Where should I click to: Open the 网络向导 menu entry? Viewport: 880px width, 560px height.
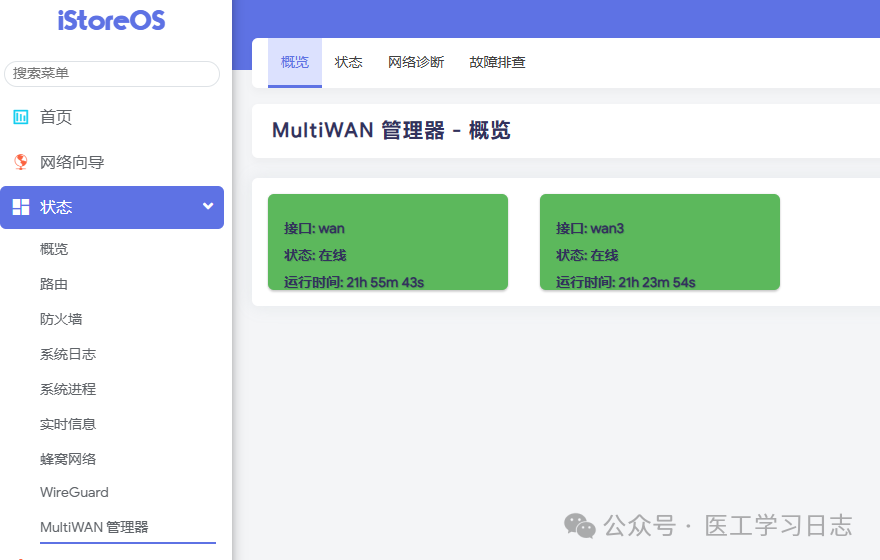(x=72, y=162)
